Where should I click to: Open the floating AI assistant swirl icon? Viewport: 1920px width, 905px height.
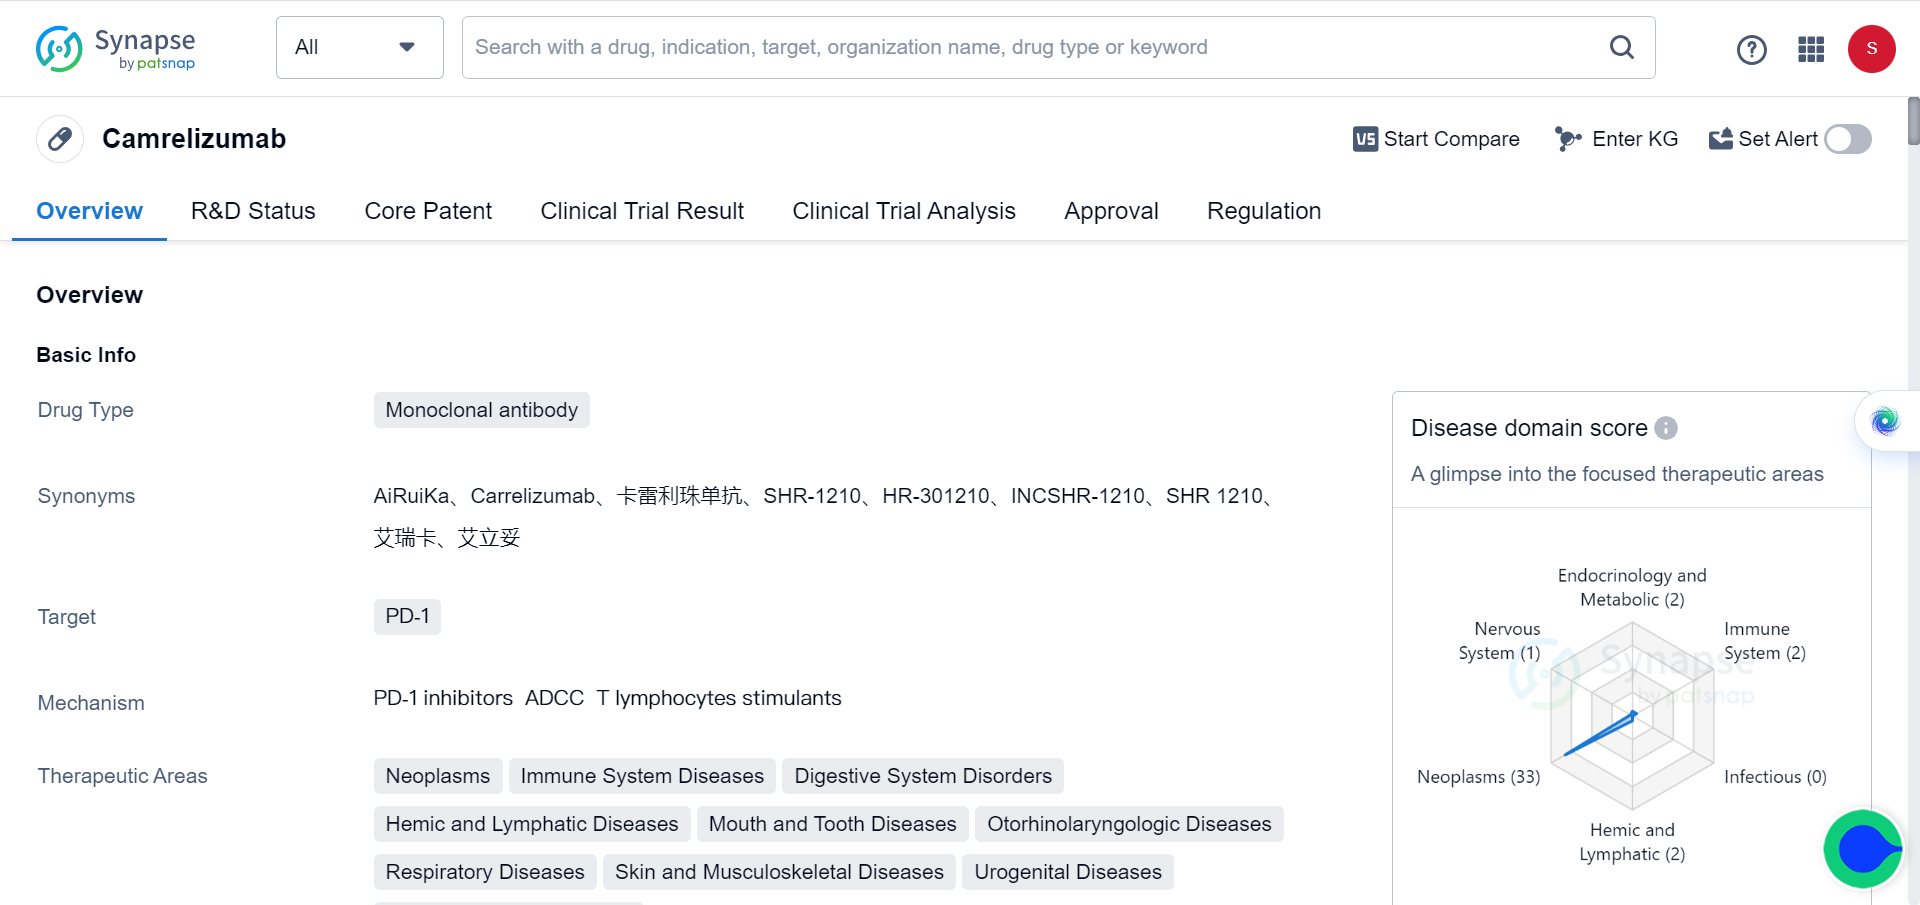[x=1885, y=421]
